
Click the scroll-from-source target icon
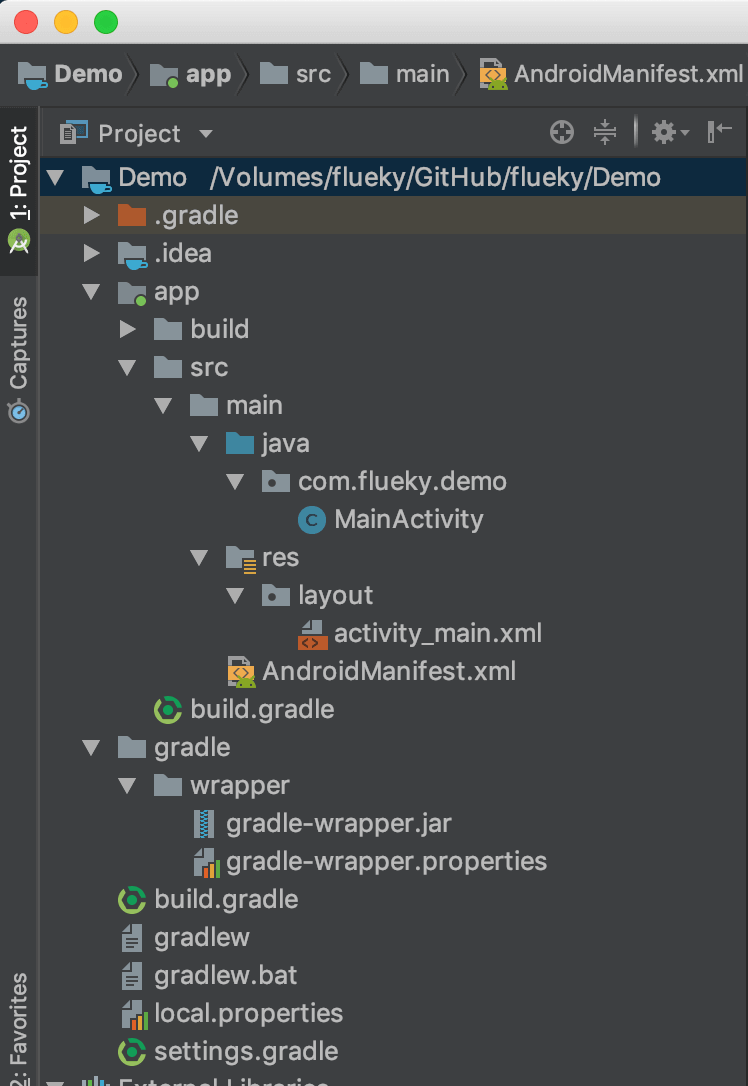point(562,133)
